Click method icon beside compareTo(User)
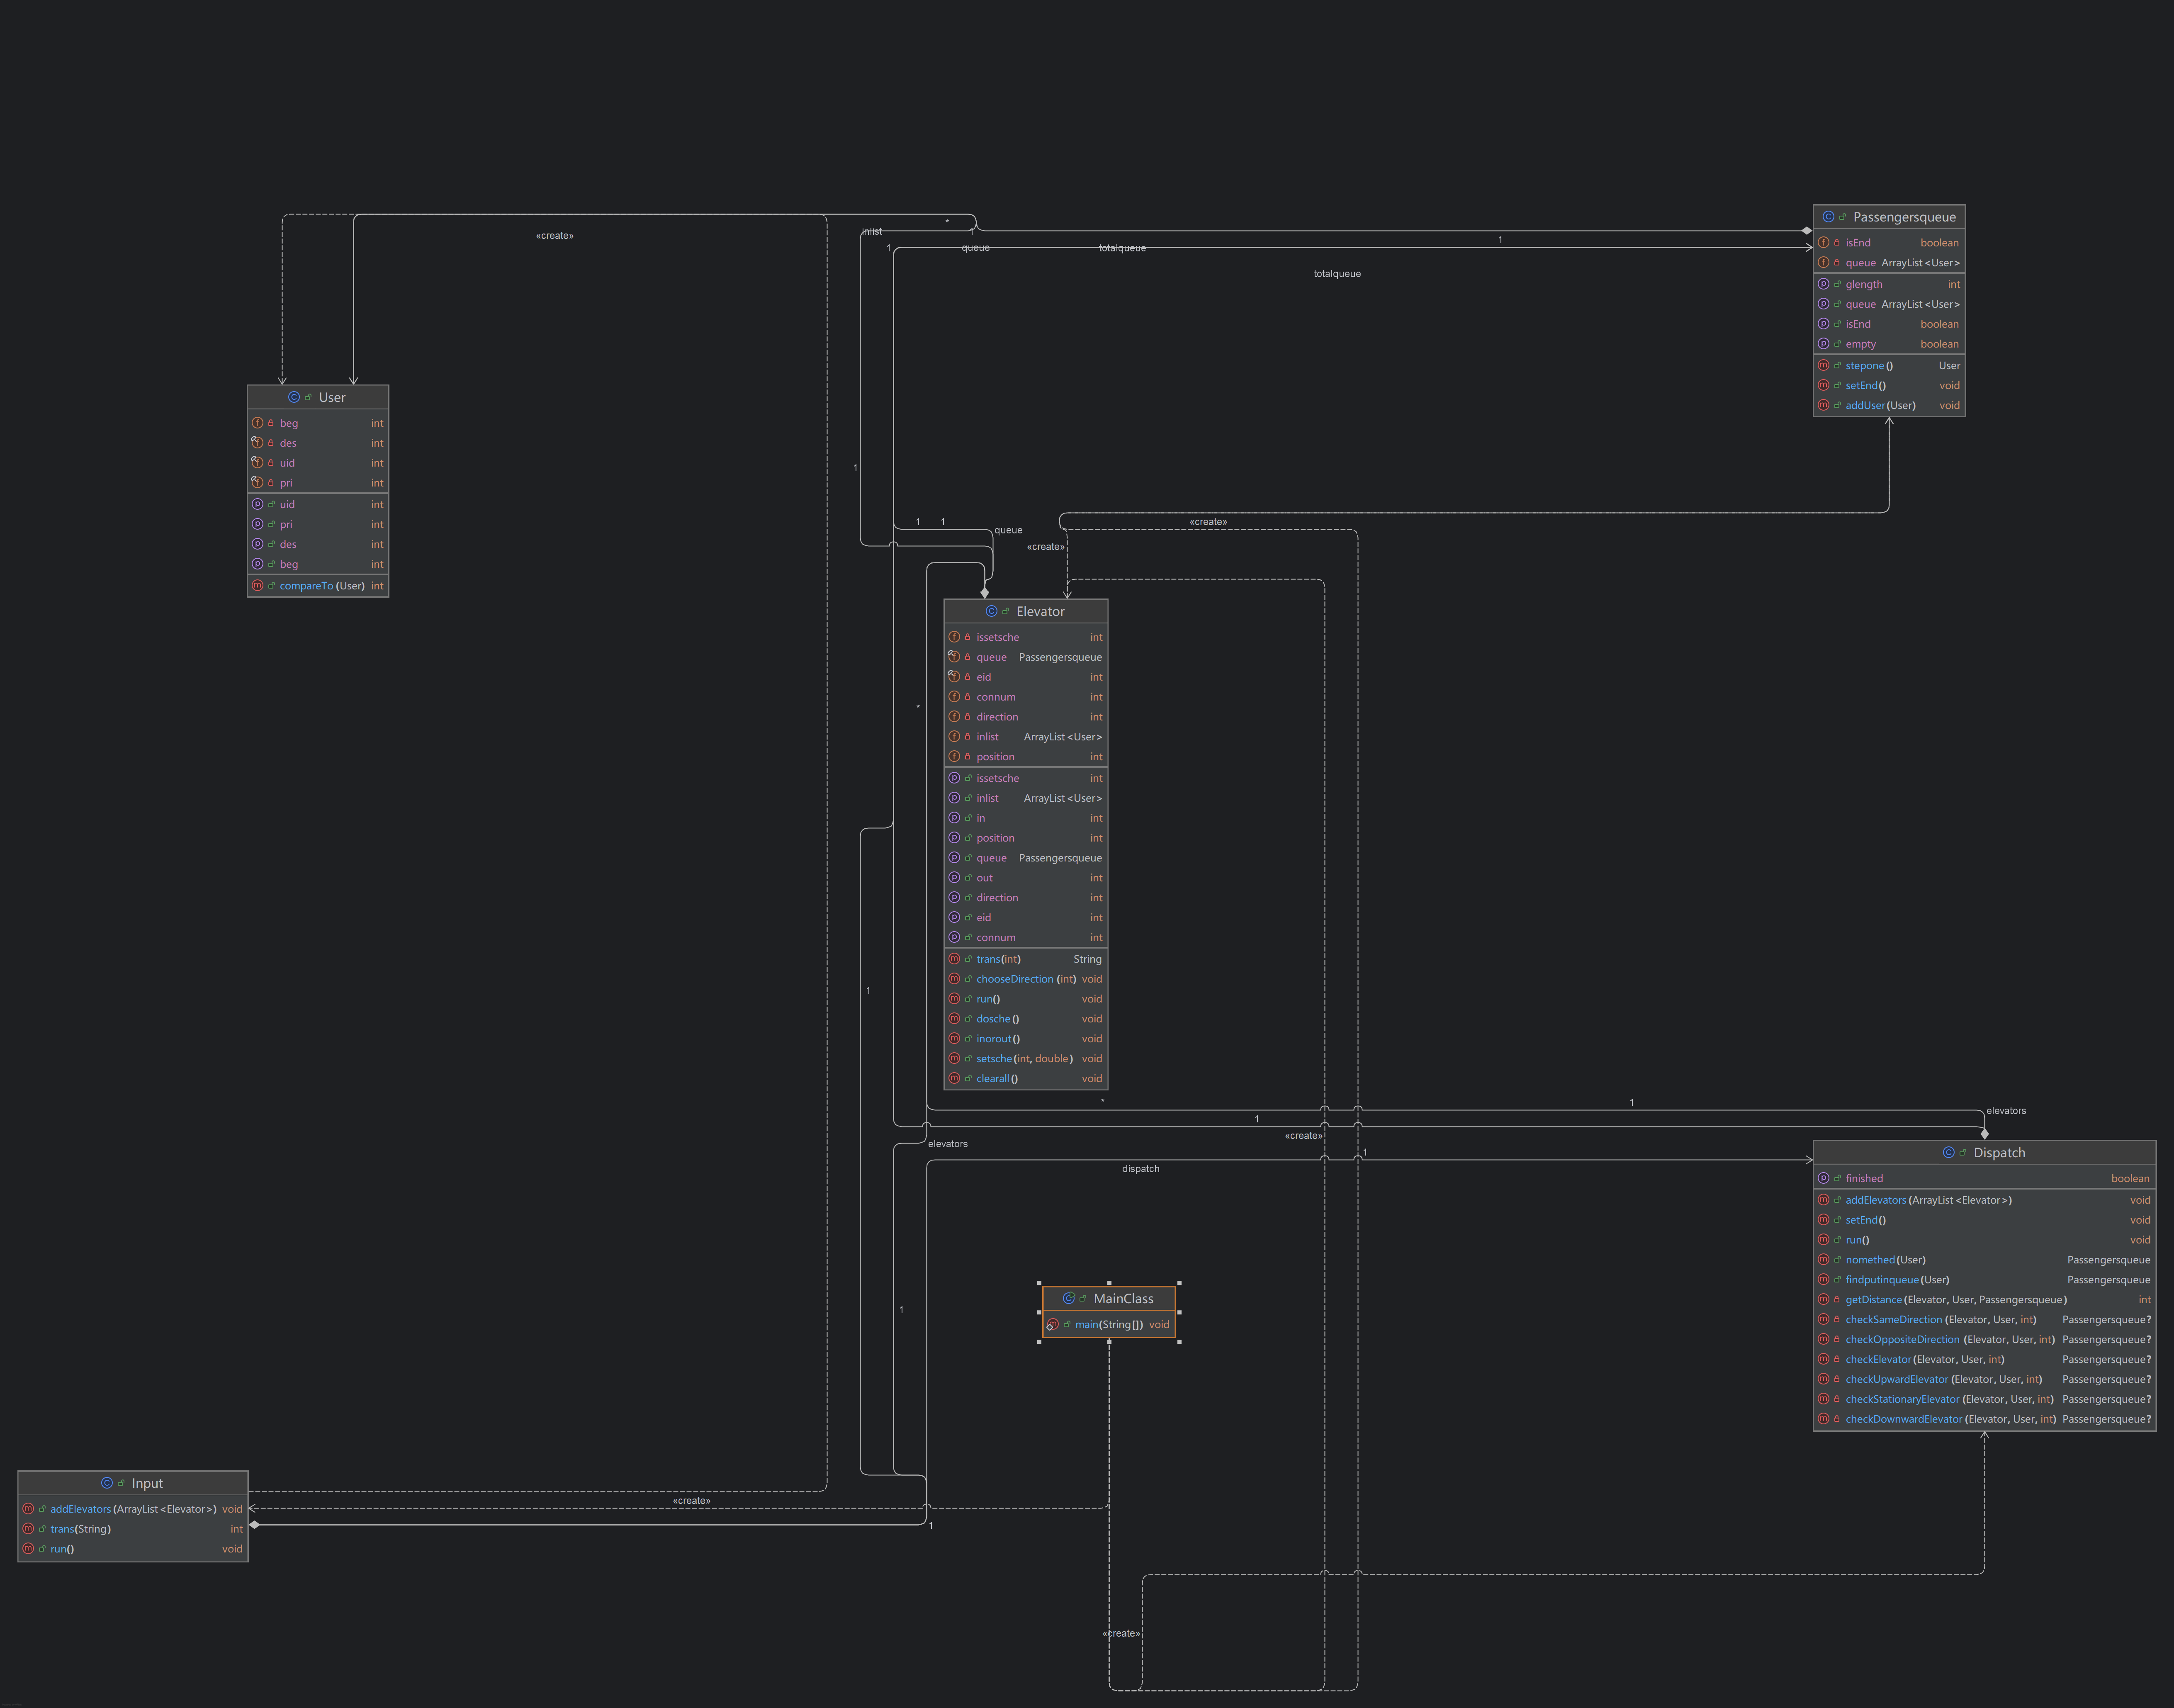The width and height of the screenshot is (2174, 1708). point(257,586)
